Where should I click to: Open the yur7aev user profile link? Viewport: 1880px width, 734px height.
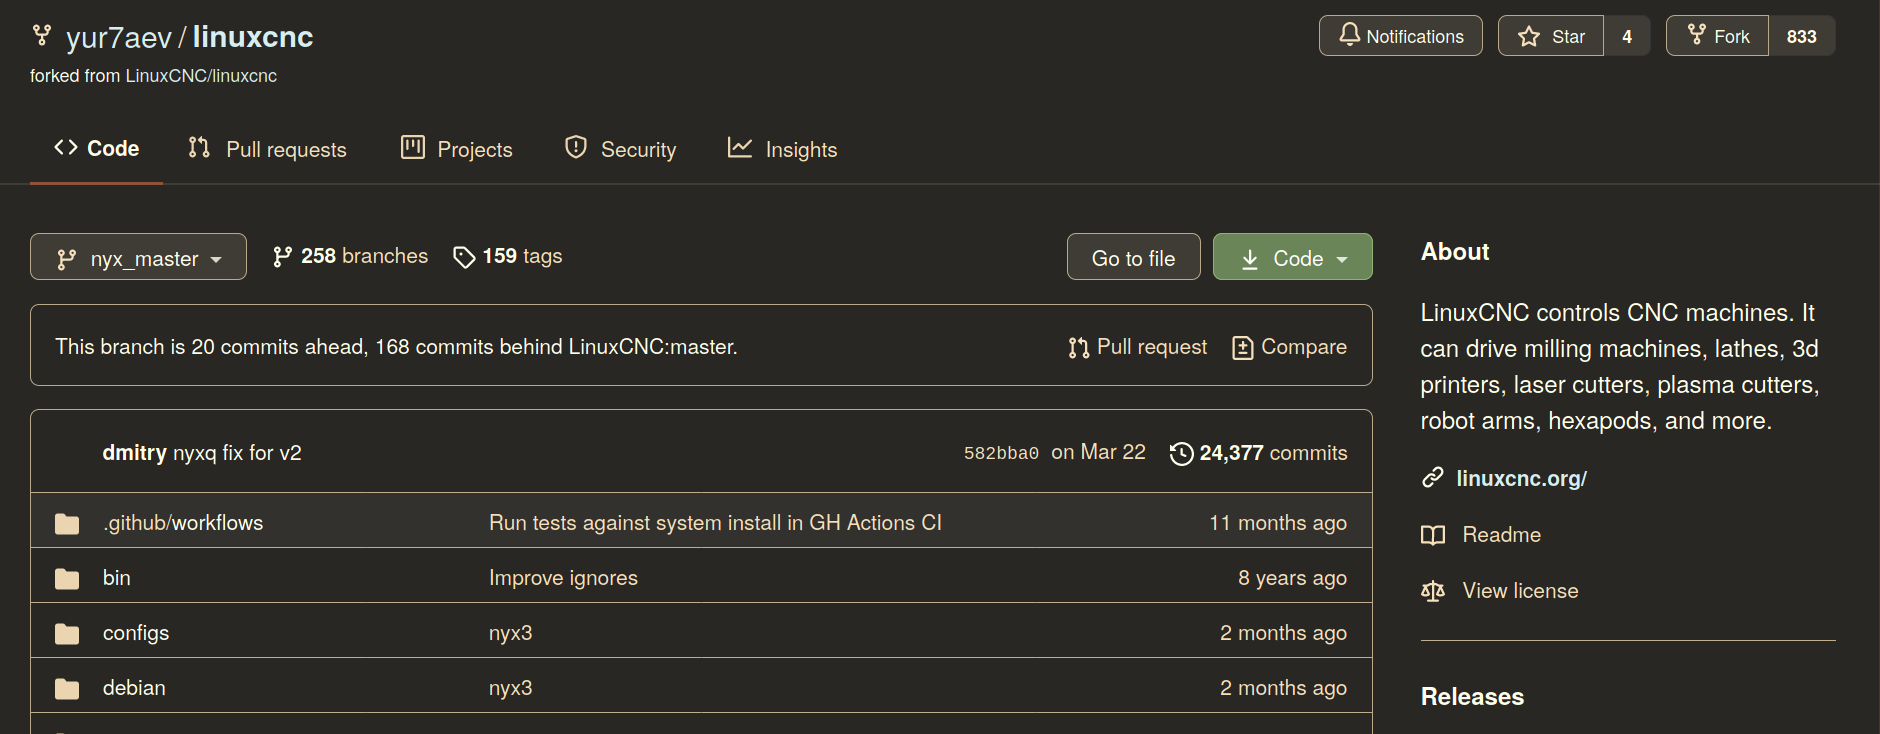pyautogui.click(x=119, y=37)
